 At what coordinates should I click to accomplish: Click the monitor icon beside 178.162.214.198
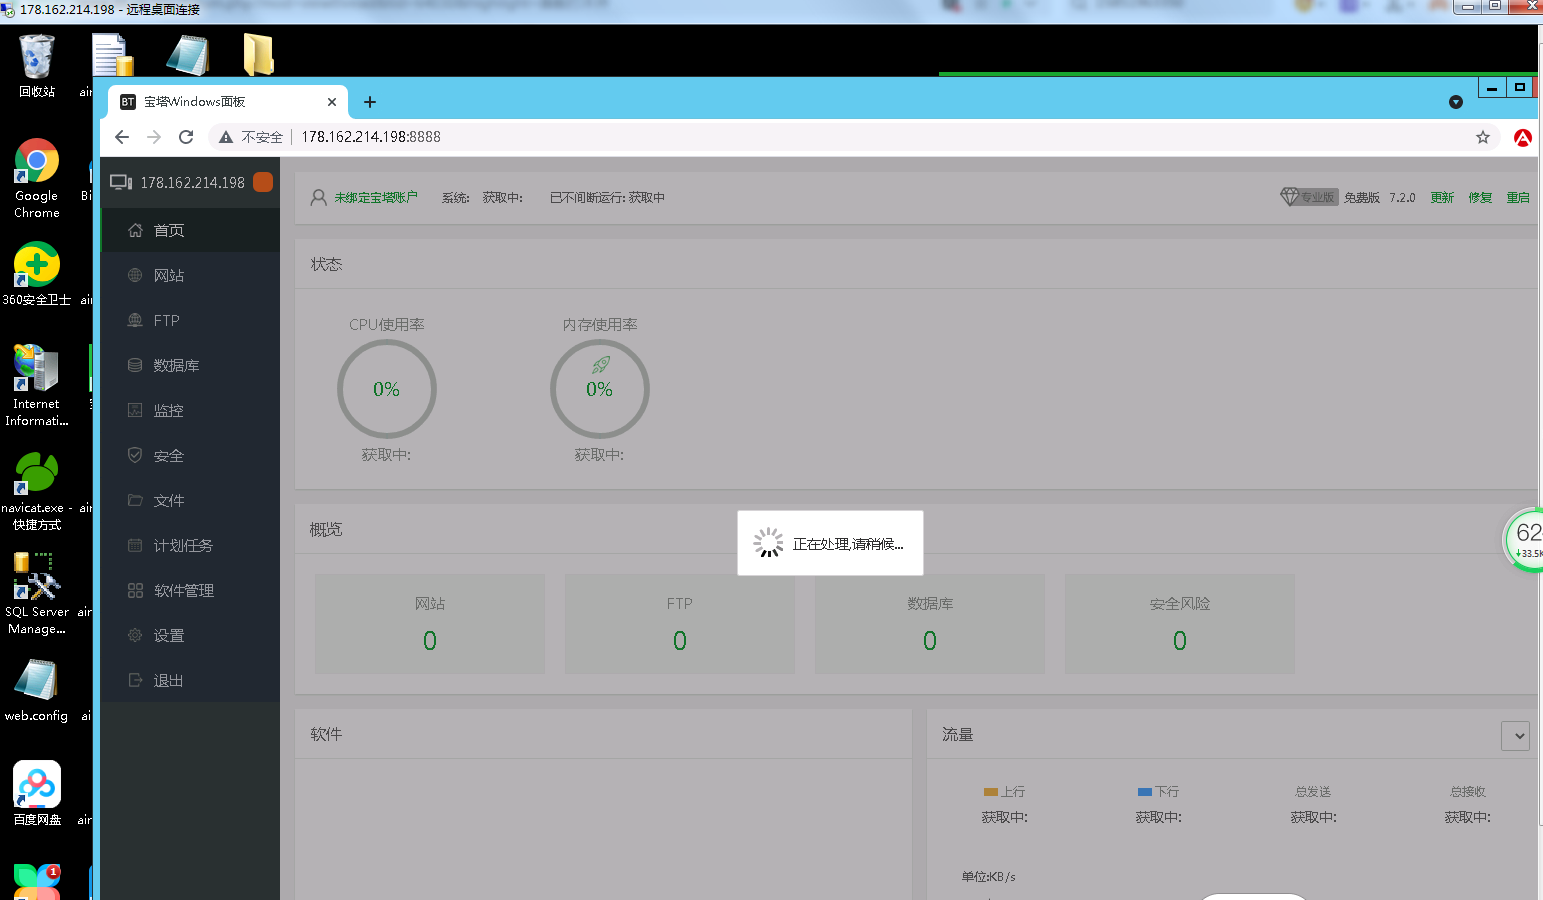[x=121, y=182]
